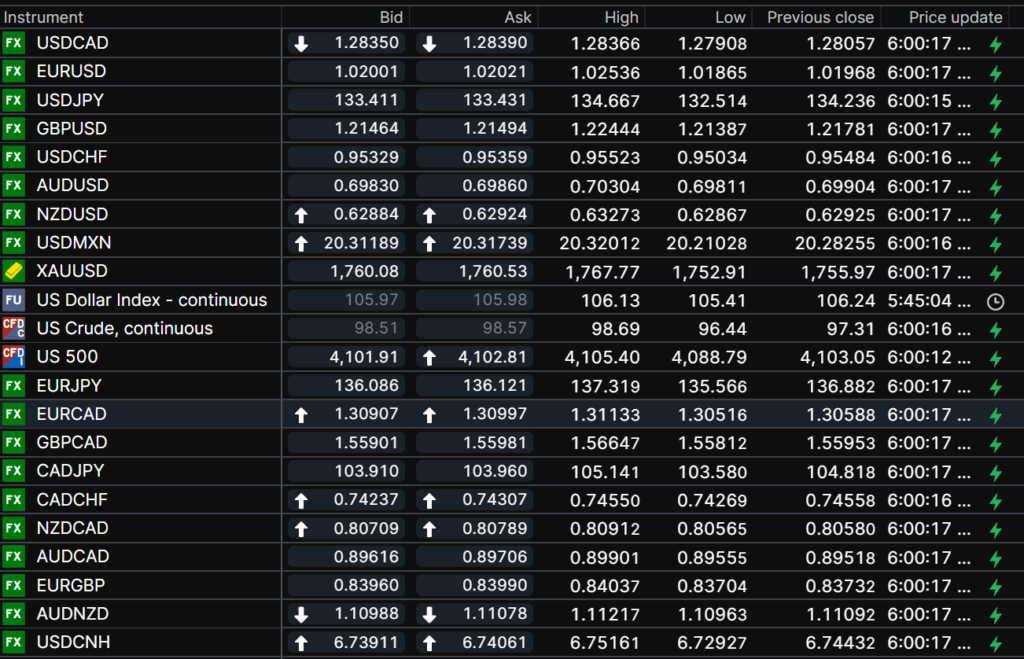Click the gold bar icon for XAUUSD
Screen dimensions: 1024x659
click(13, 271)
